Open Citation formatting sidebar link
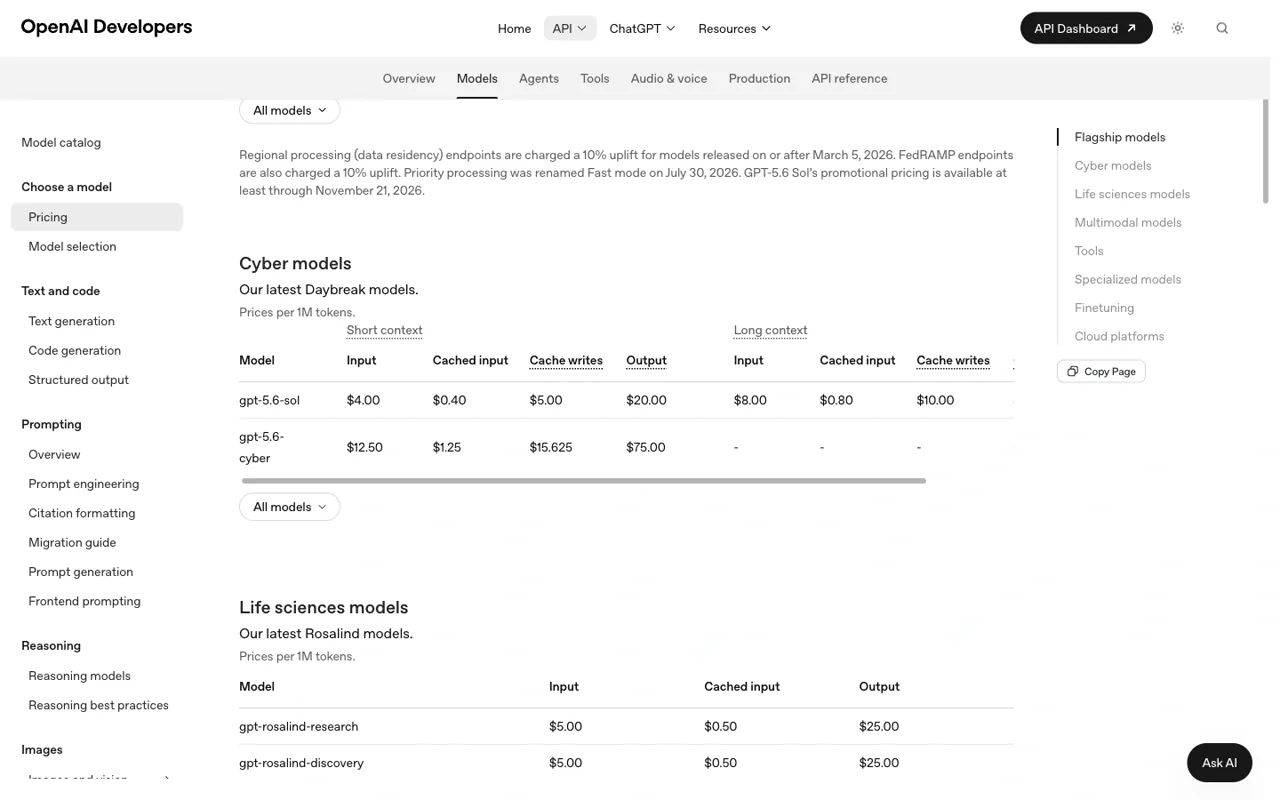The height and width of the screenshot is (800, 1280). click(x=82, y=513)
